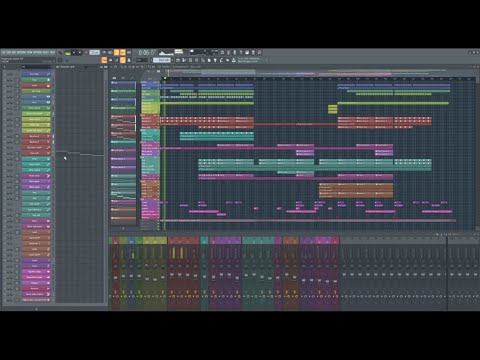The image size is (480, 360).
Task: Select the topmost blue channel in Channel rack
Action: pos(36,74)
